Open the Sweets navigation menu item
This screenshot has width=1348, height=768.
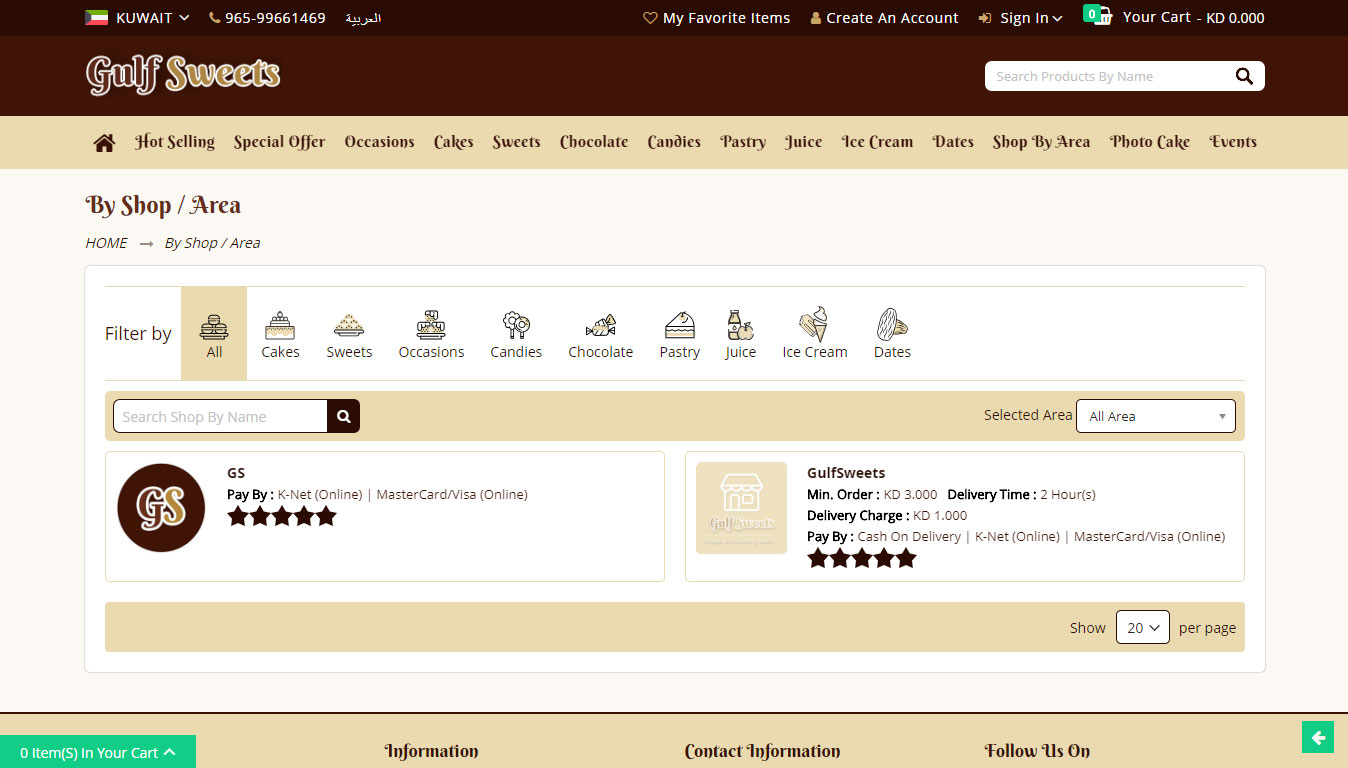coord(516,142)
